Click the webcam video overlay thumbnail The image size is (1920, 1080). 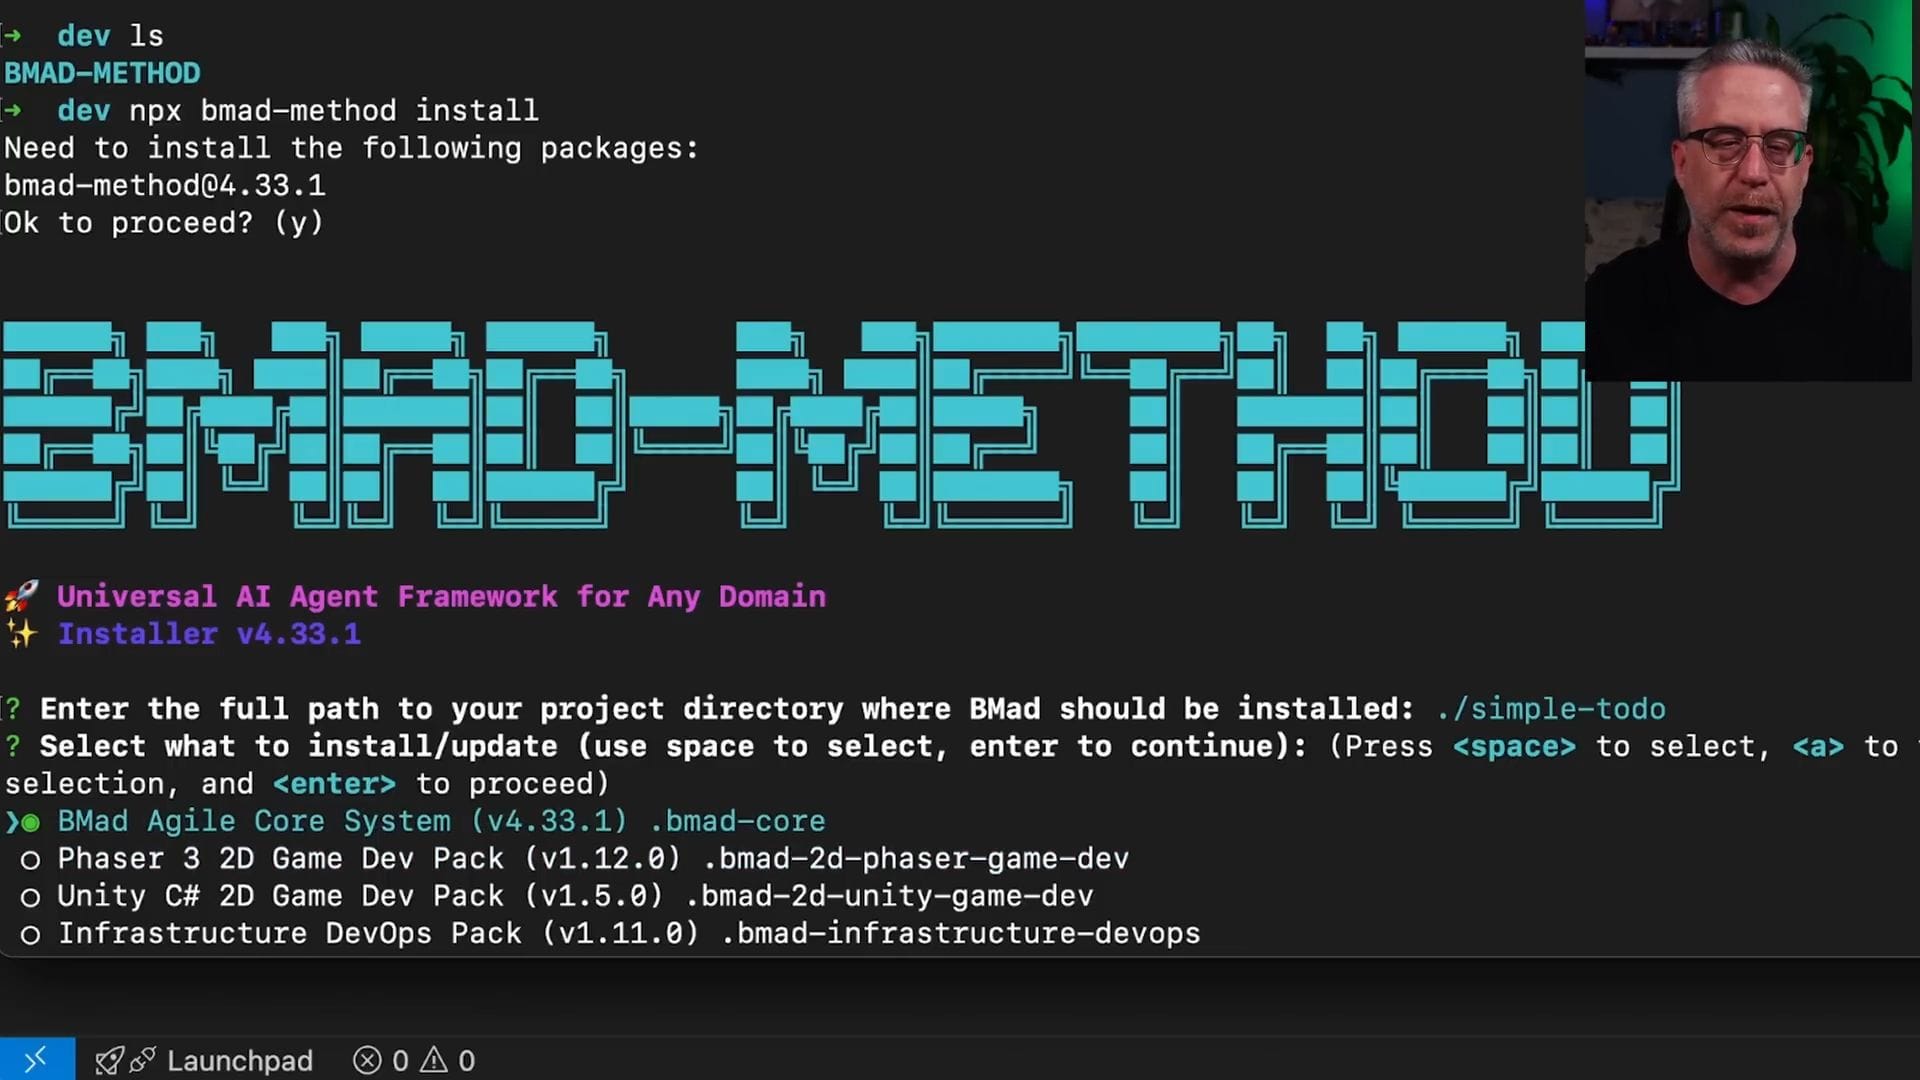[1747, 190]
